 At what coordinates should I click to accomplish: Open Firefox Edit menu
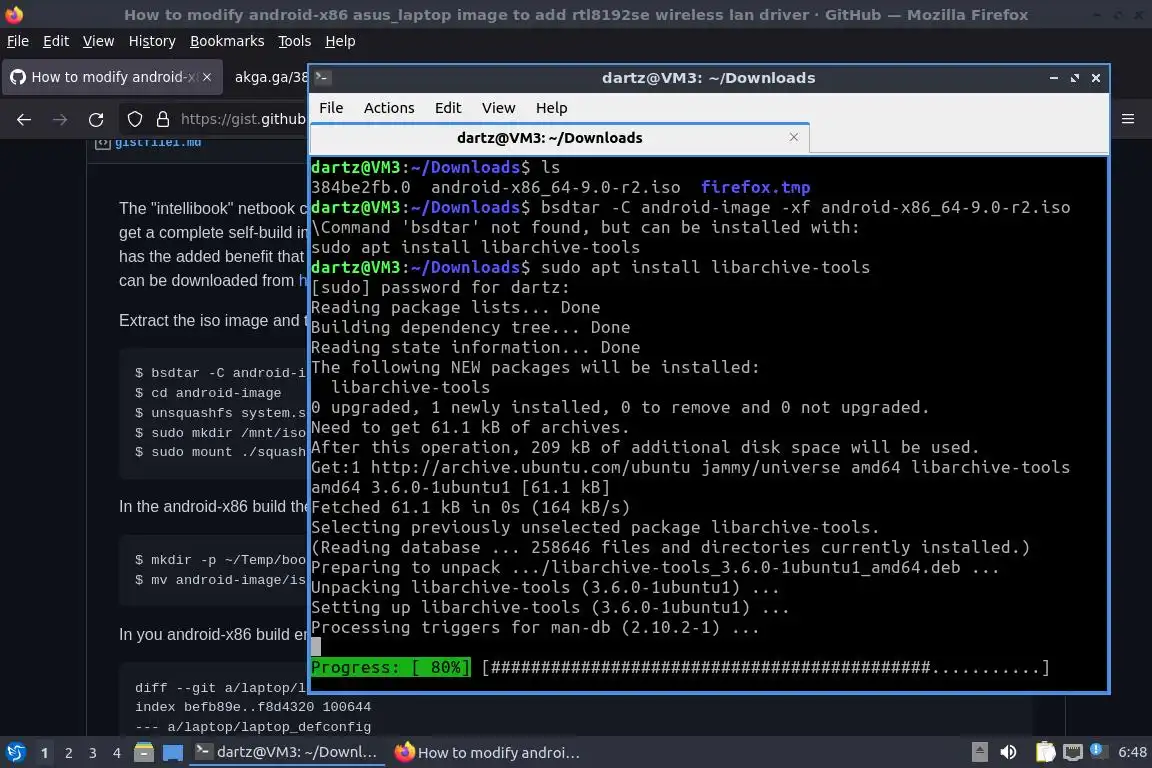click(x=56, y=41)
